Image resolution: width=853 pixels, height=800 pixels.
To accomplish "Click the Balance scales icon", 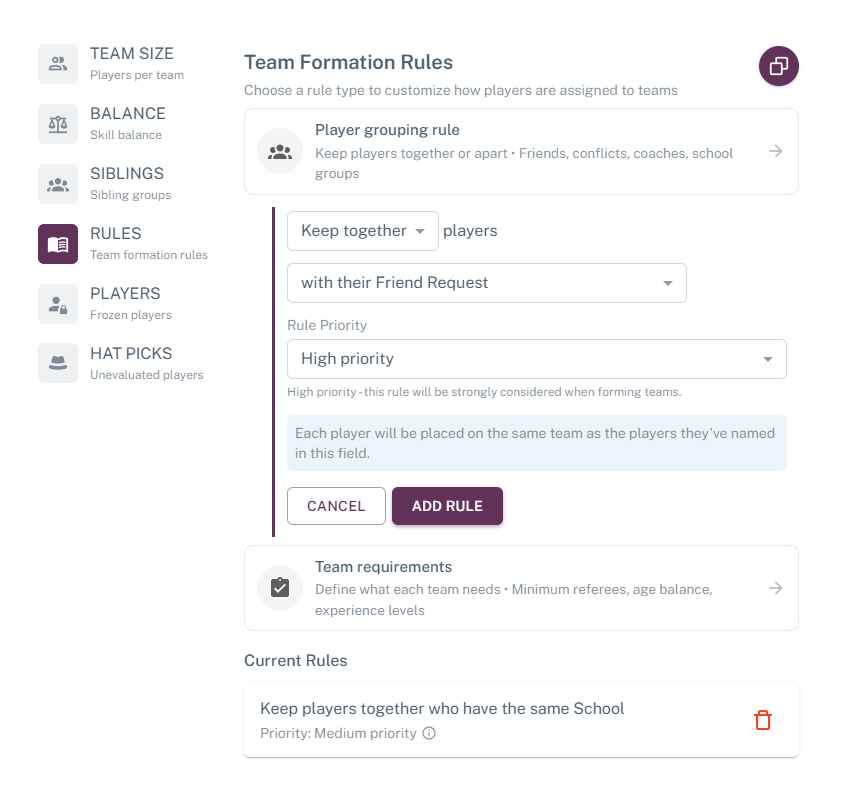I will tap(58, 124).
